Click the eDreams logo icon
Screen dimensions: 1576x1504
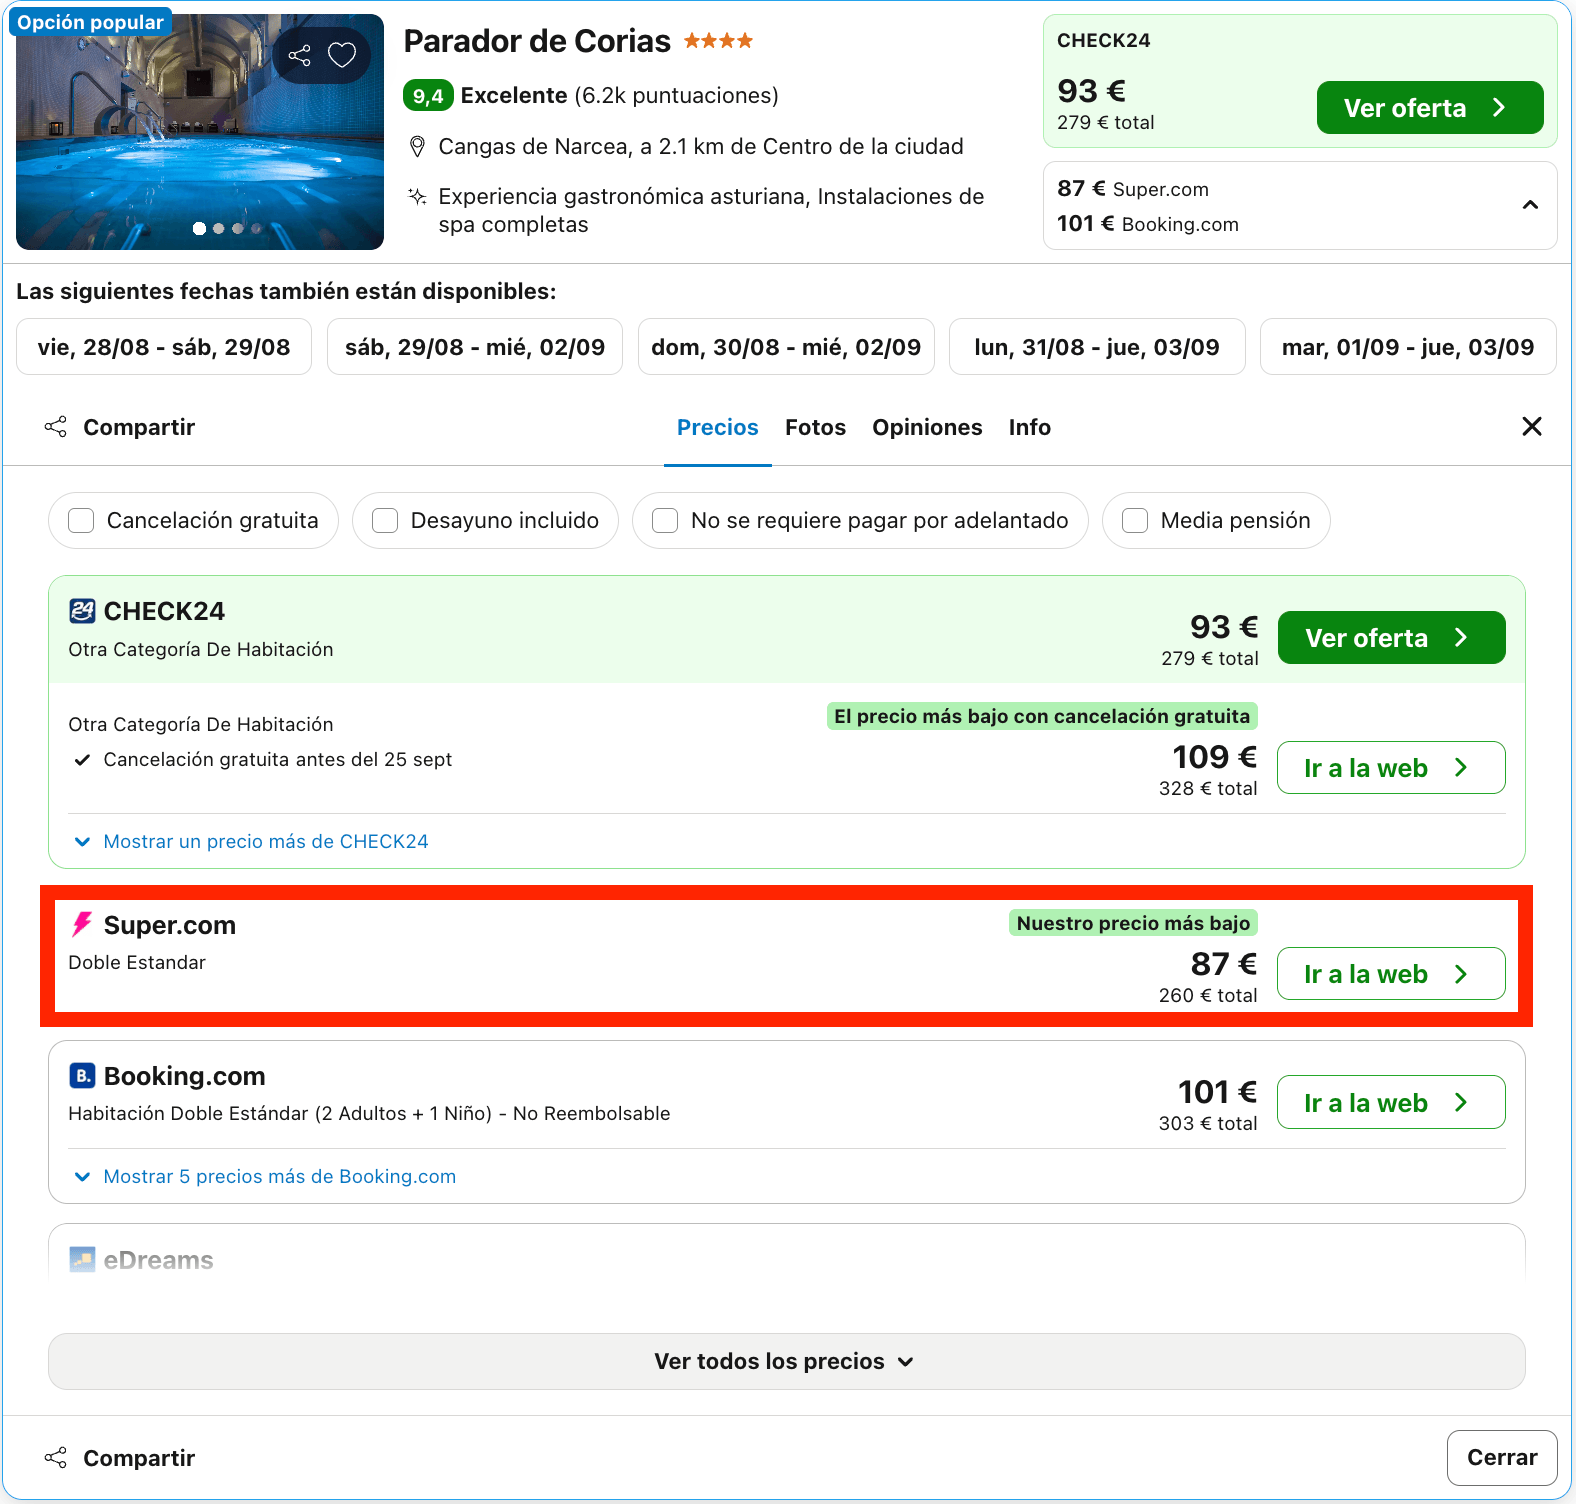click(x=82, y=1260)
